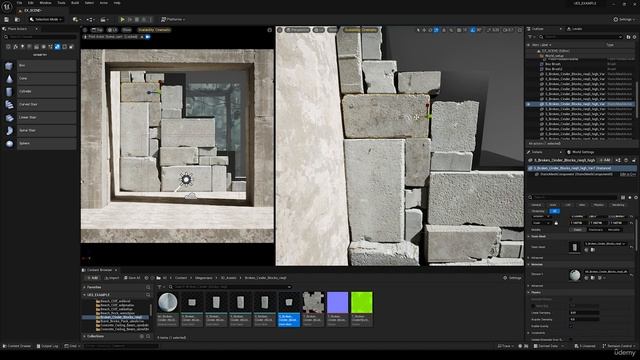Open the add content quick menu icon
Image resolution: width=640 pixels, height=360 pixels.
tap(76, 19)
